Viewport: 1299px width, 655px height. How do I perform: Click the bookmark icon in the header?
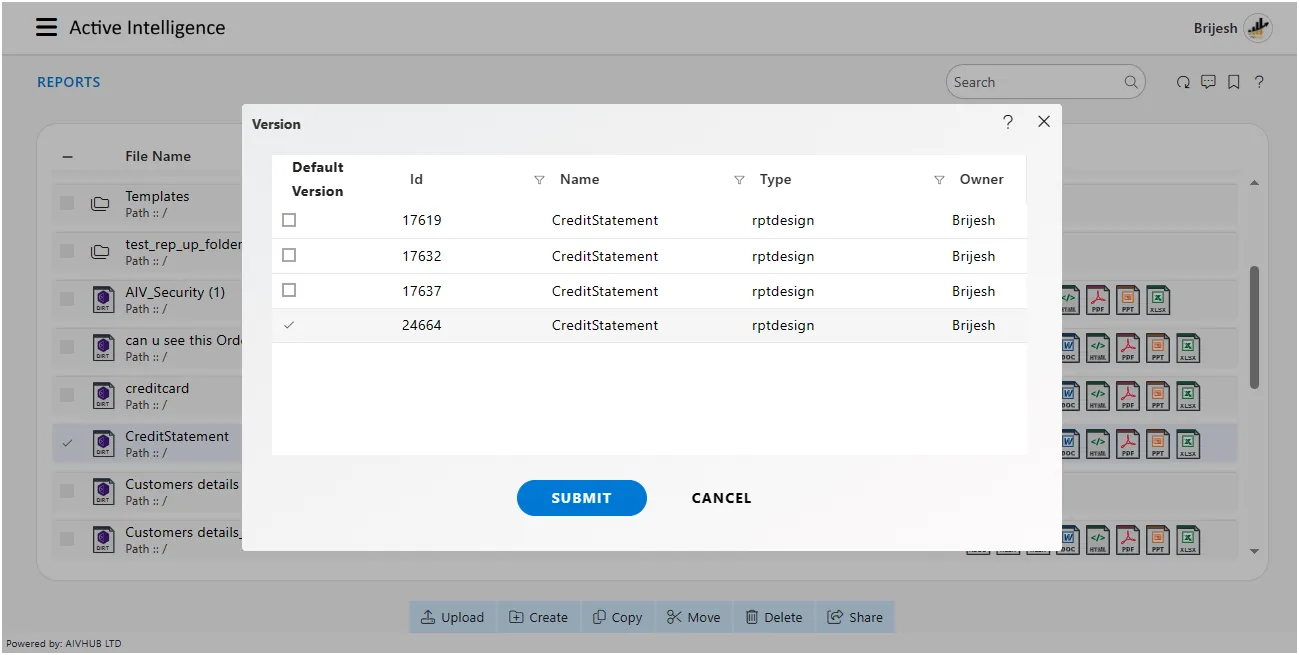1234,83
